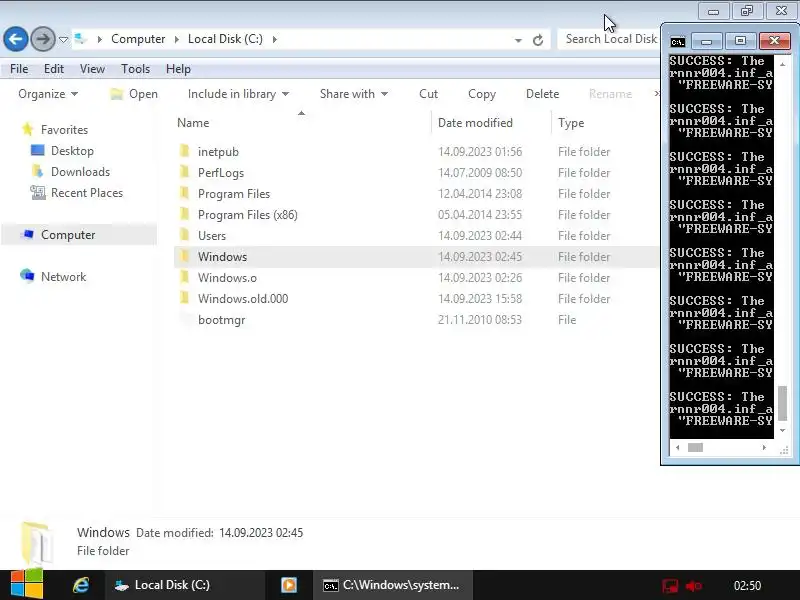Select the inetpub folder icon
Image resolution: width=800 pixels, height=600 pixels.
coord(185,151)
